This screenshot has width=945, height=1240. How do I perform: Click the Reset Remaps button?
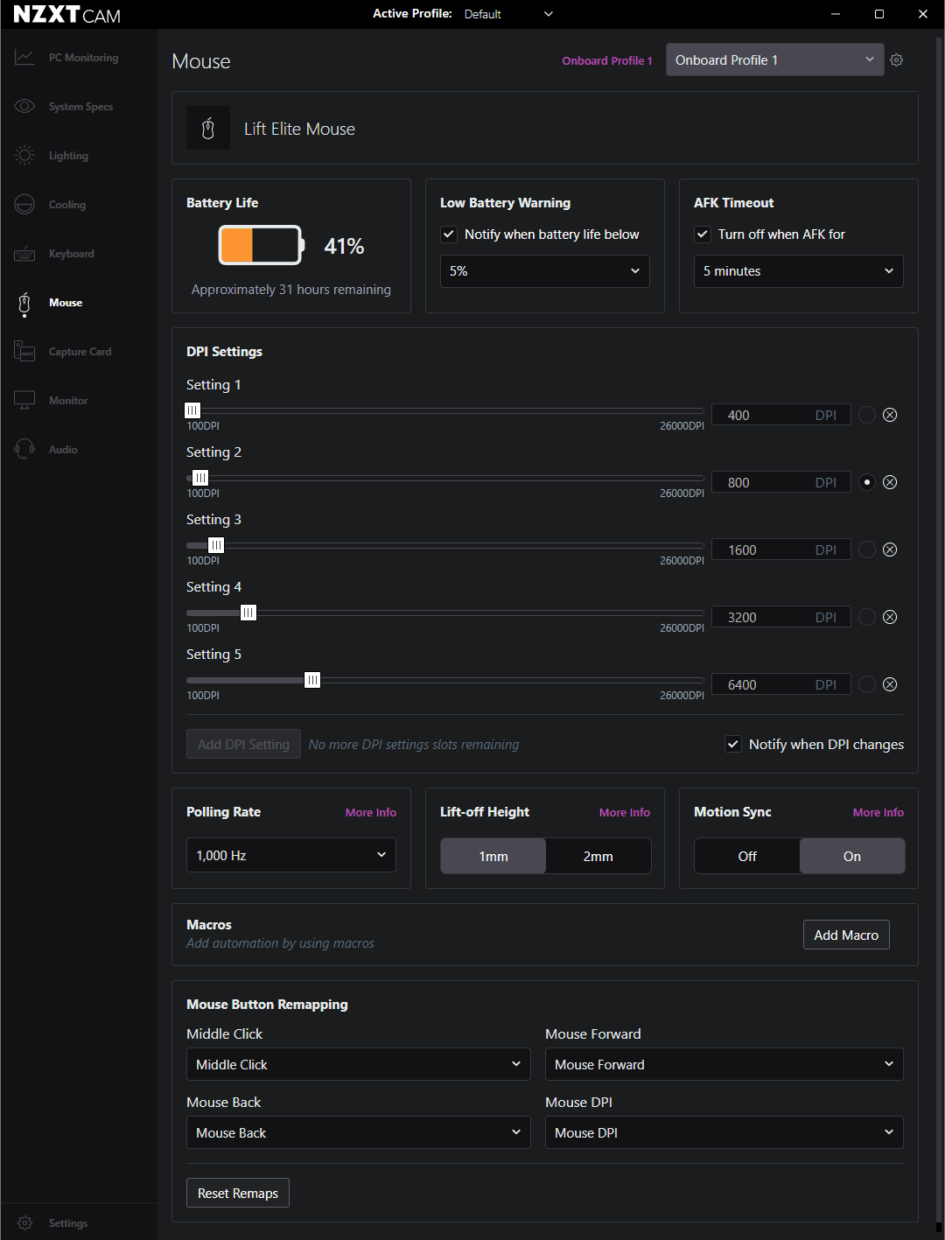[238, 1193]
